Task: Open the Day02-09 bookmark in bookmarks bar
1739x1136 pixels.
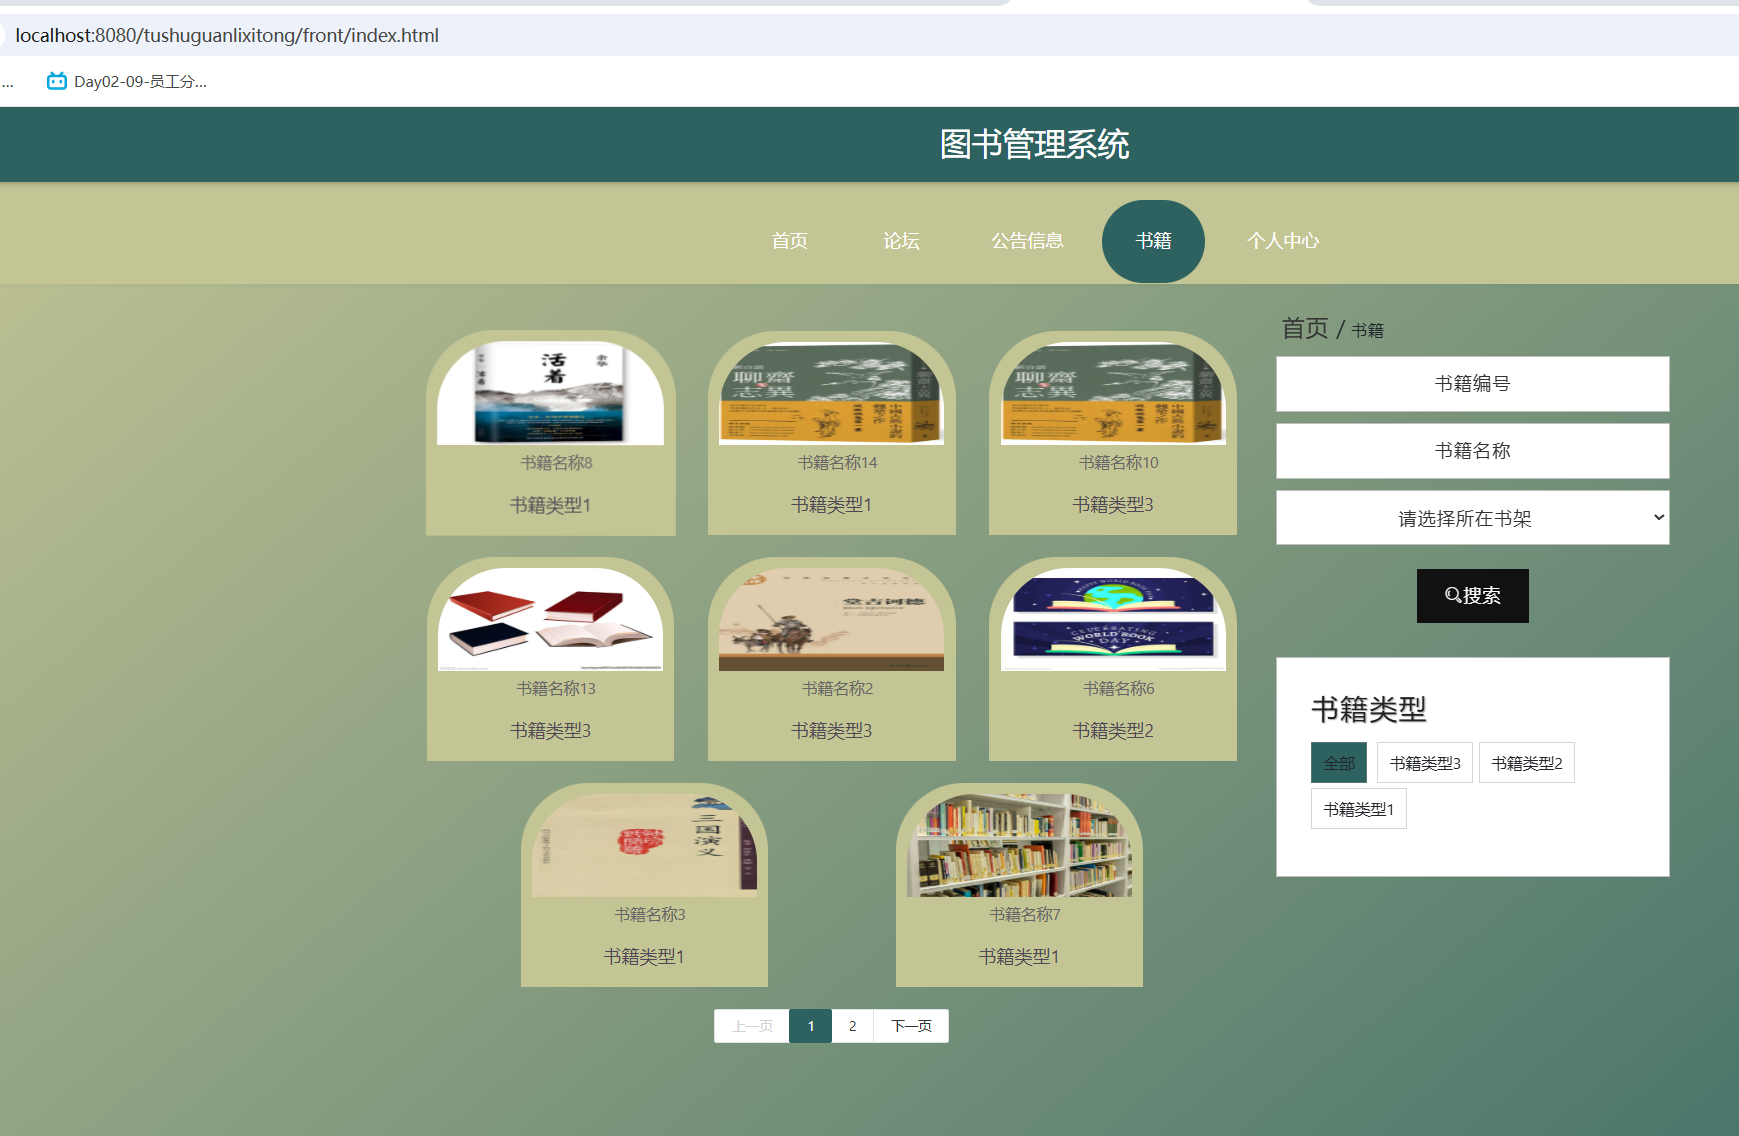Action: (x=127, y=81)
